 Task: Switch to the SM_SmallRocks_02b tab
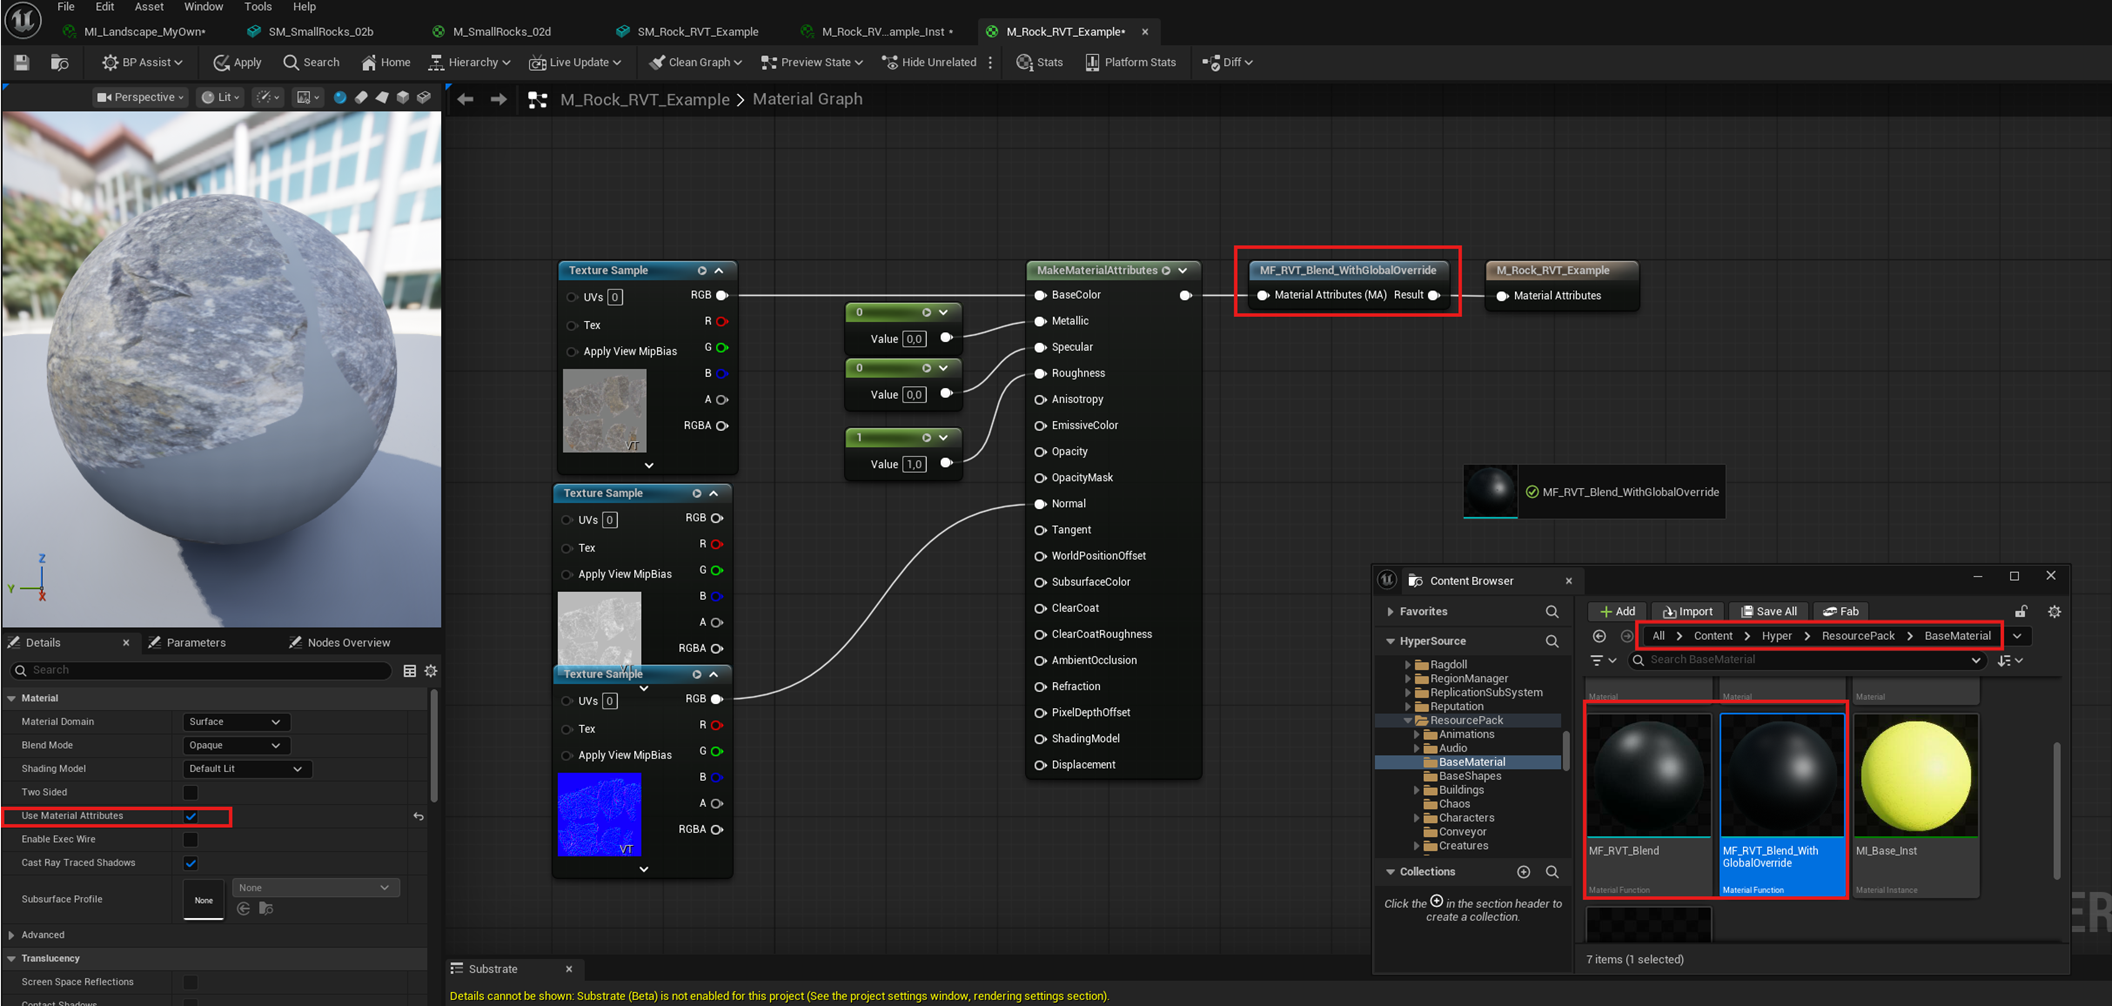[x=320, y=31]
